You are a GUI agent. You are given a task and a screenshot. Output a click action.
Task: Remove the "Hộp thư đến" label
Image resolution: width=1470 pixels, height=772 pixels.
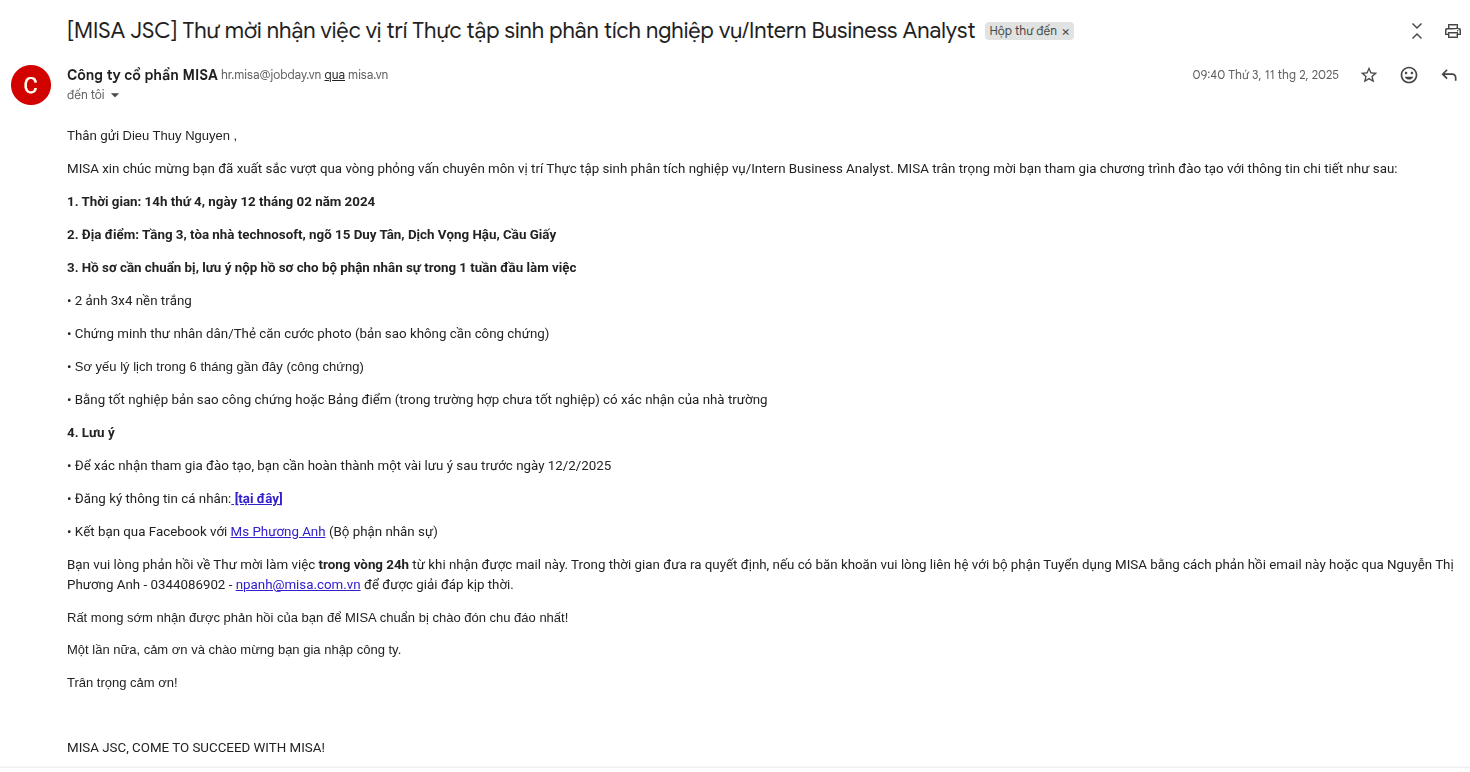[1066, 32]
